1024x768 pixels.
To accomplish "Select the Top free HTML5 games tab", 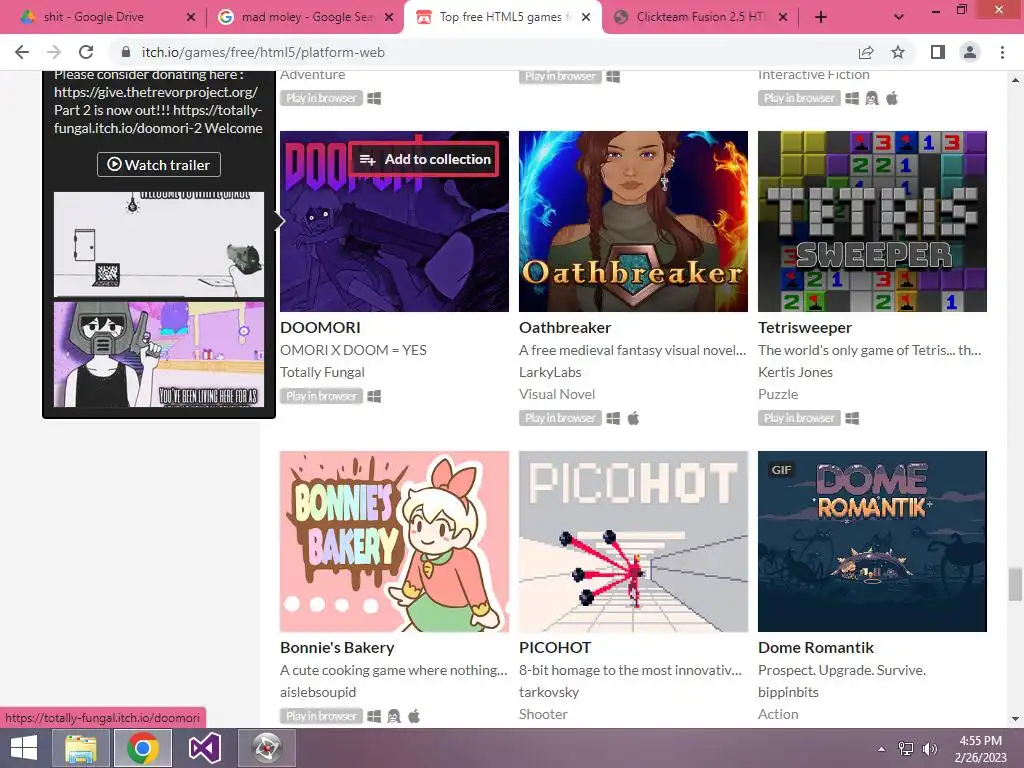I will click(503, 17).
